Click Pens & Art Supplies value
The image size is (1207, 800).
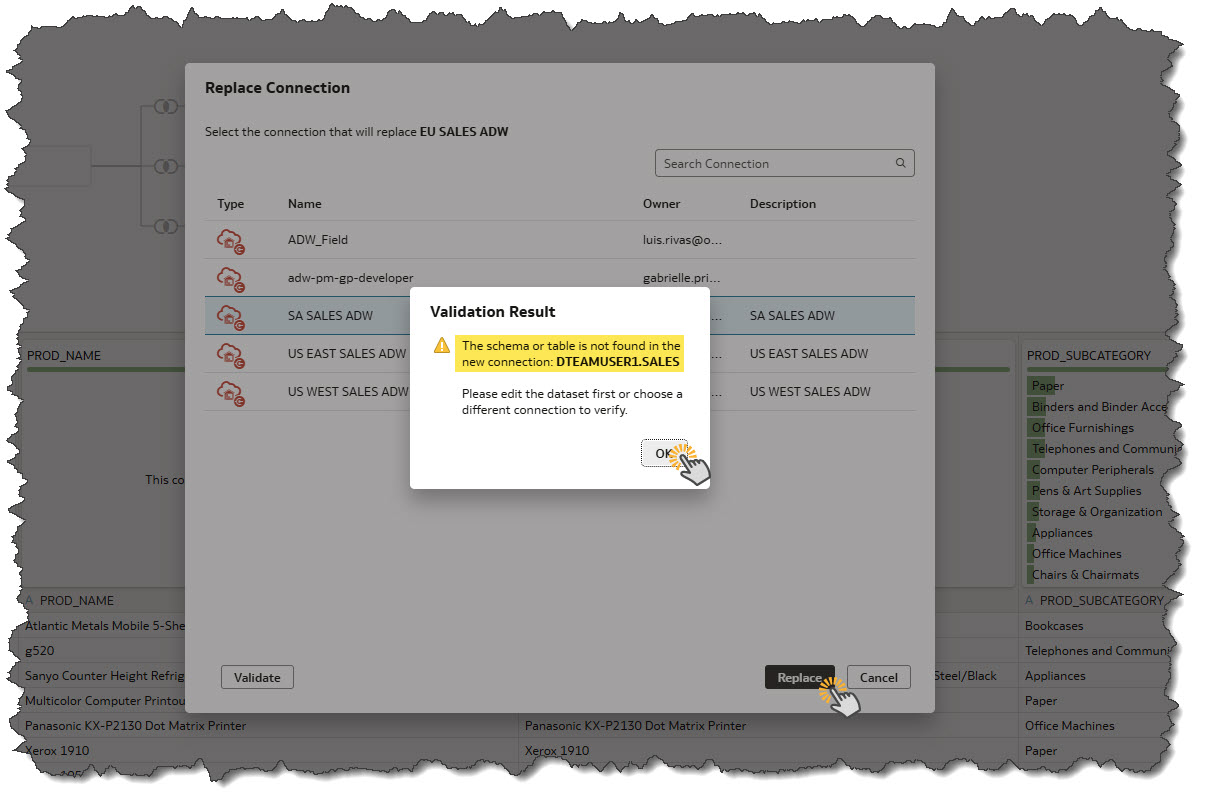[x=1086, y=491]
